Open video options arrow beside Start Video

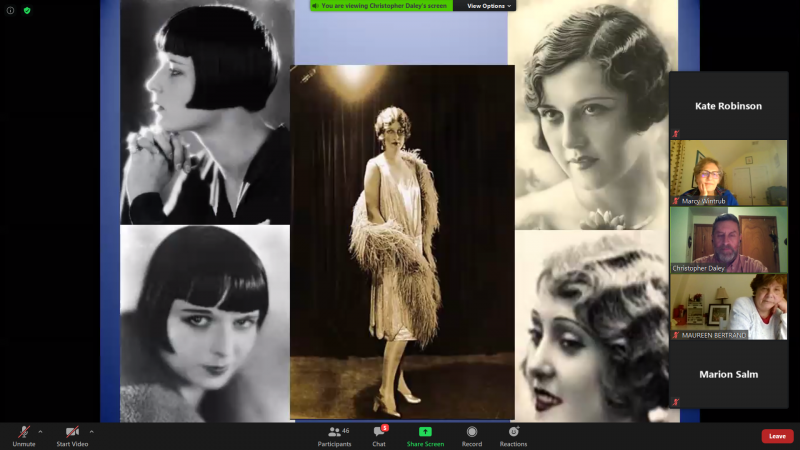[91, 432]
